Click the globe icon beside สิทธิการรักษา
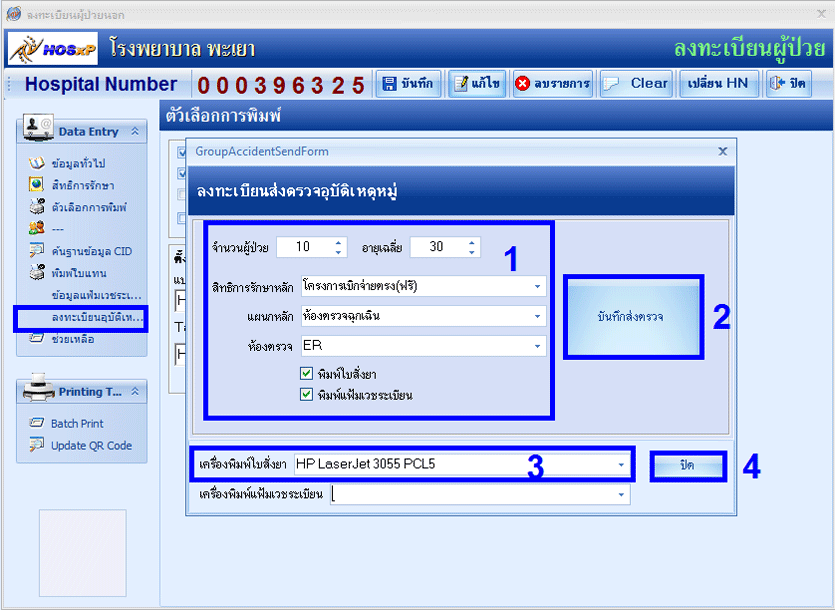 pos(36,185)
